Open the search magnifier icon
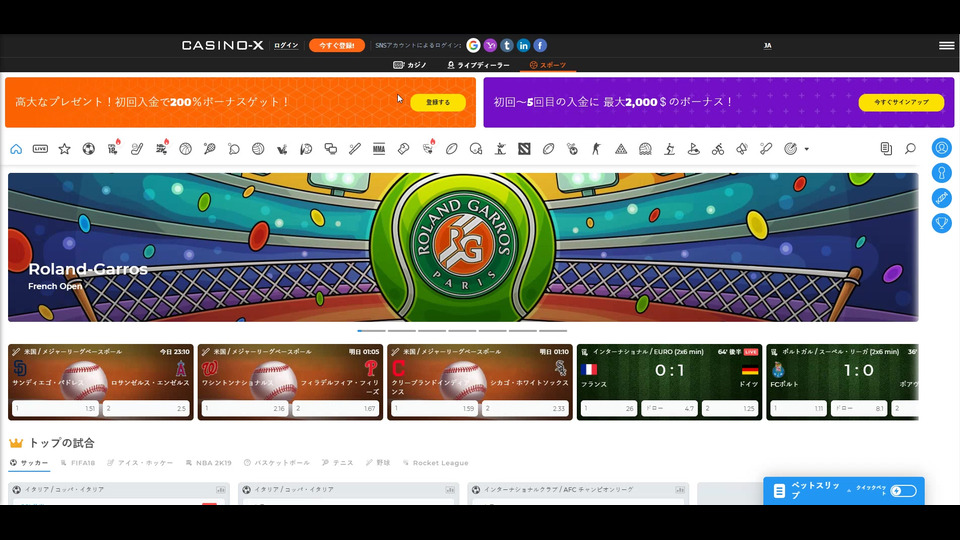This screenshot has width=960, height=540. [910, 149]
